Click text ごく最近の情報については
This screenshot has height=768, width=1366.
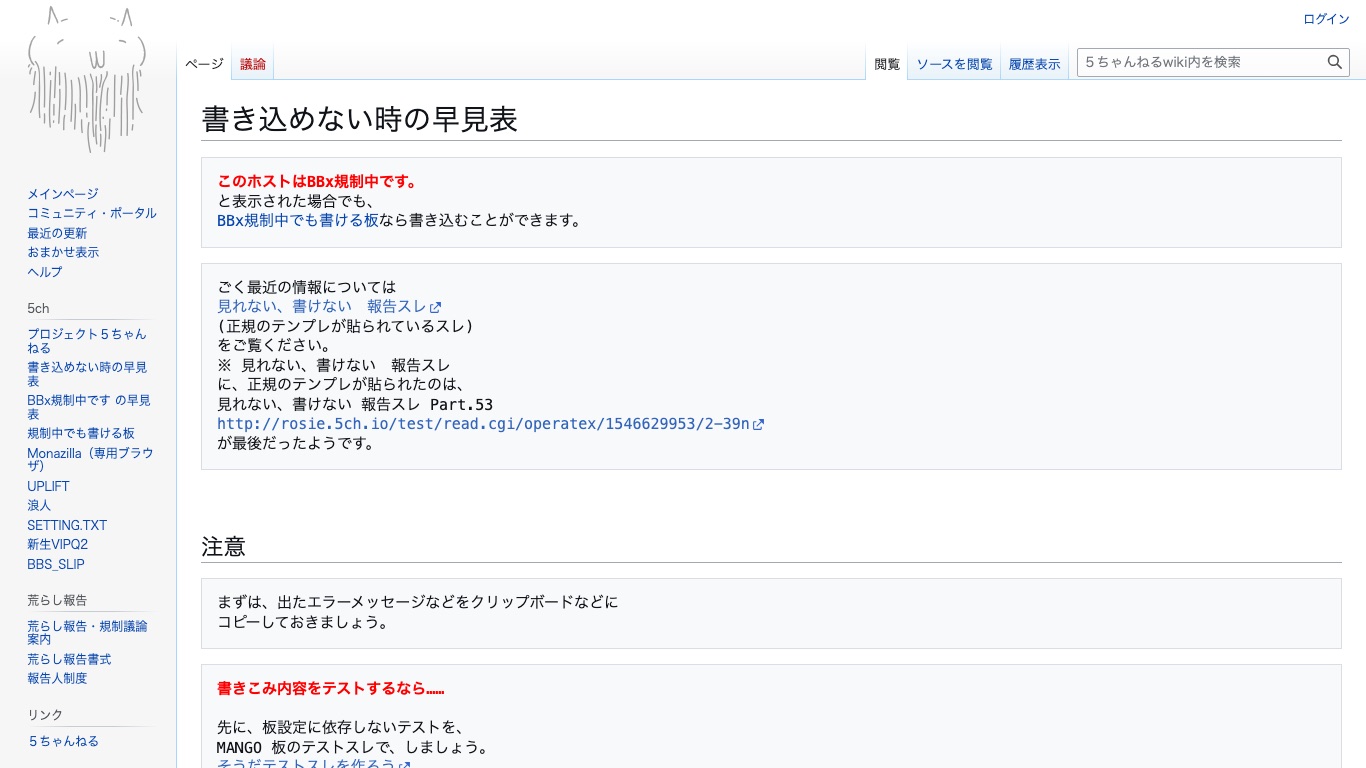(x=307, y=287)
